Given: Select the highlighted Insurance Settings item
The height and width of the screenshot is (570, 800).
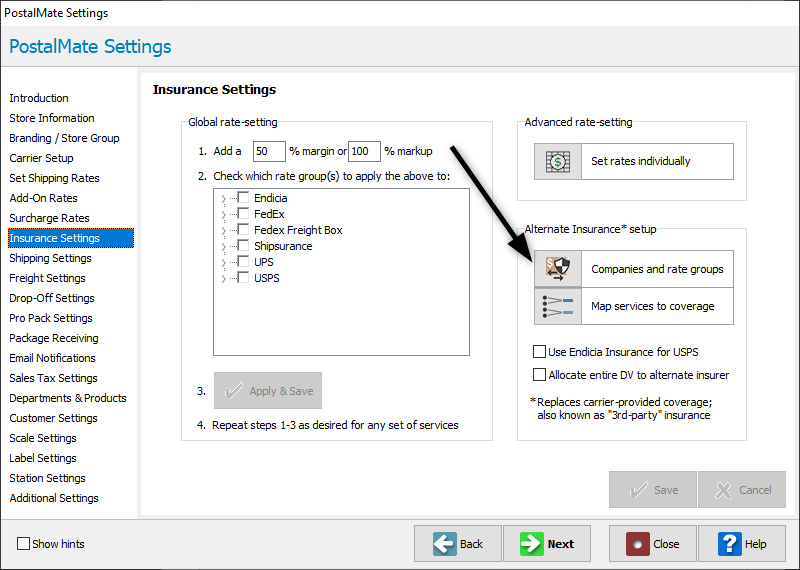Looking at the screenshot, I should coord(71,238).
